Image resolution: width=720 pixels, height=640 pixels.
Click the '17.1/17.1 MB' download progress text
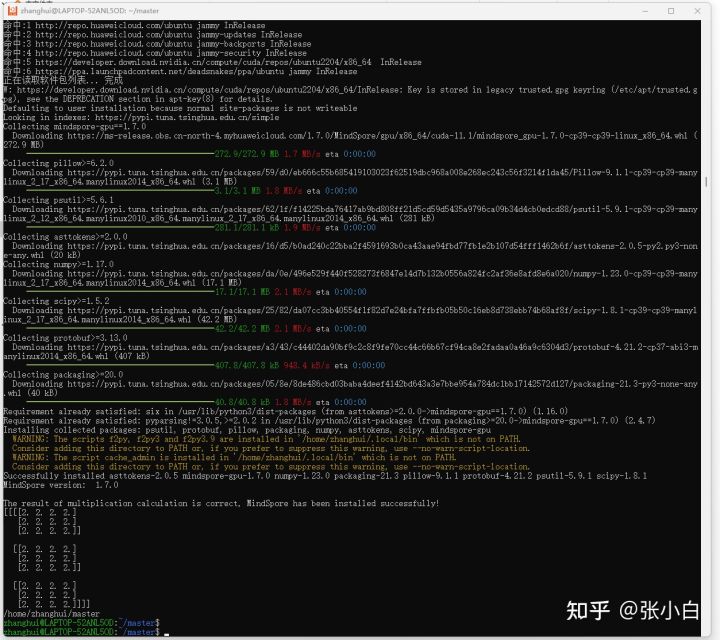[242, 292]
